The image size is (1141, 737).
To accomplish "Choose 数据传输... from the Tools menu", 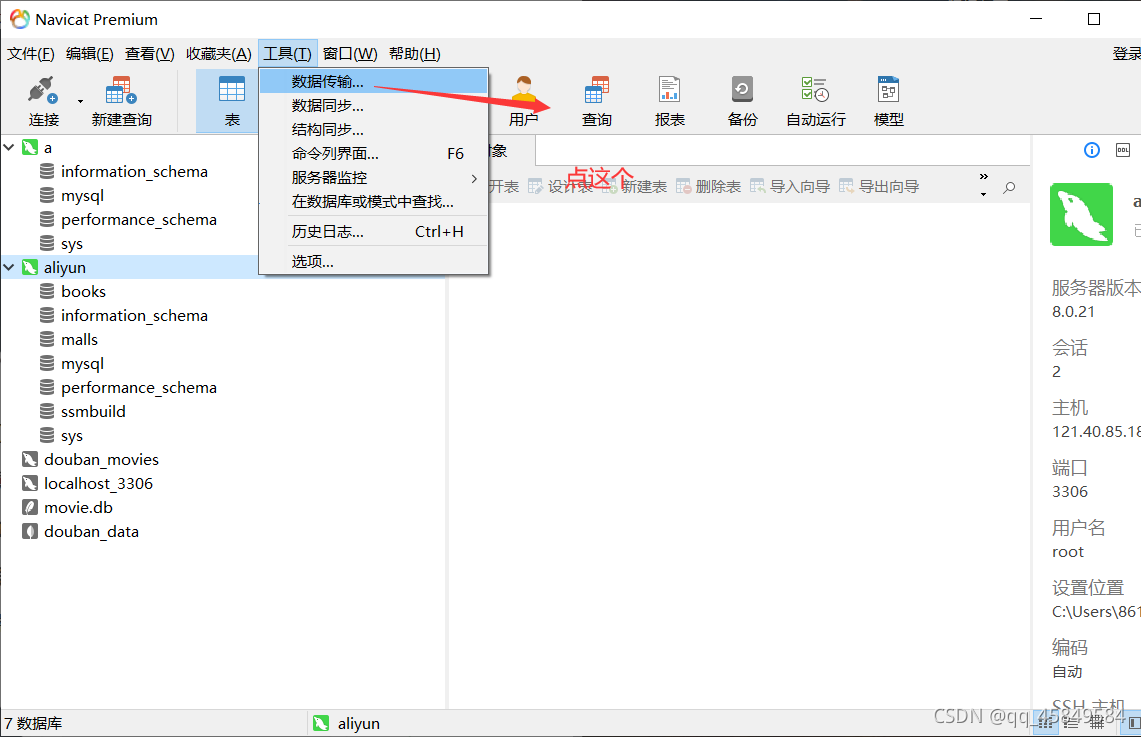I will (373, 81).
